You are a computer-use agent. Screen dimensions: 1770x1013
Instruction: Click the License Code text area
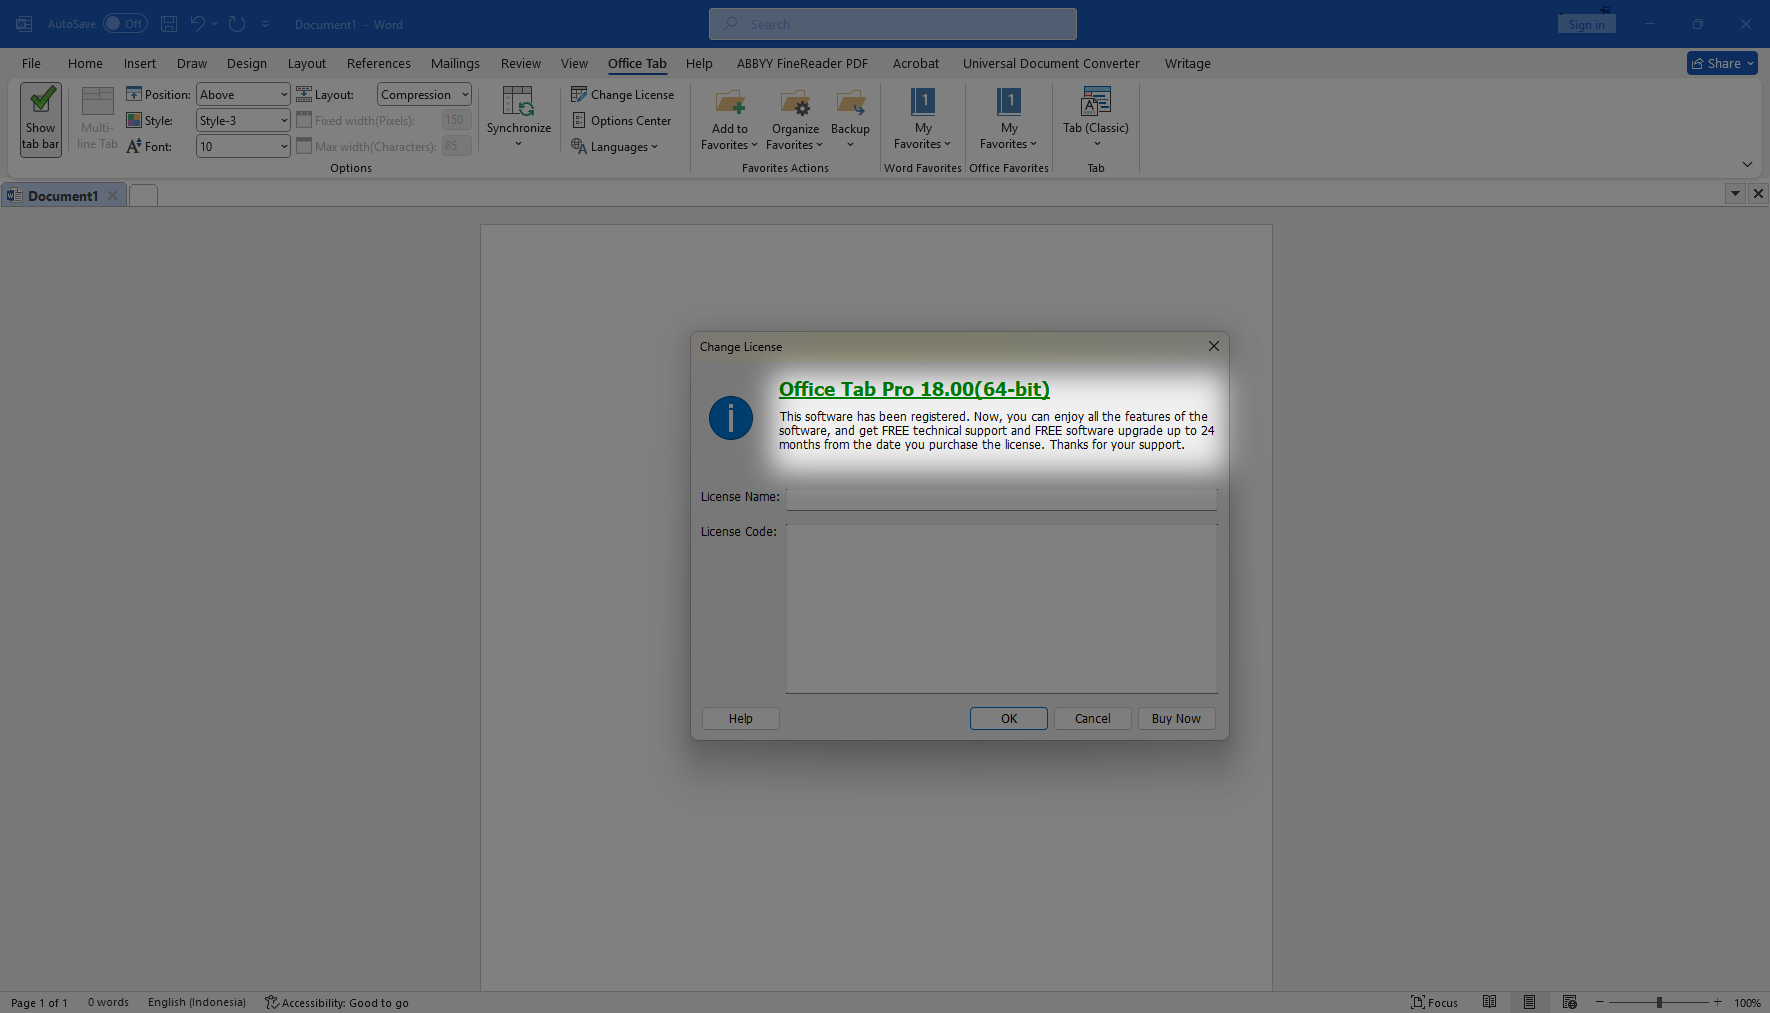(1001, 608)
